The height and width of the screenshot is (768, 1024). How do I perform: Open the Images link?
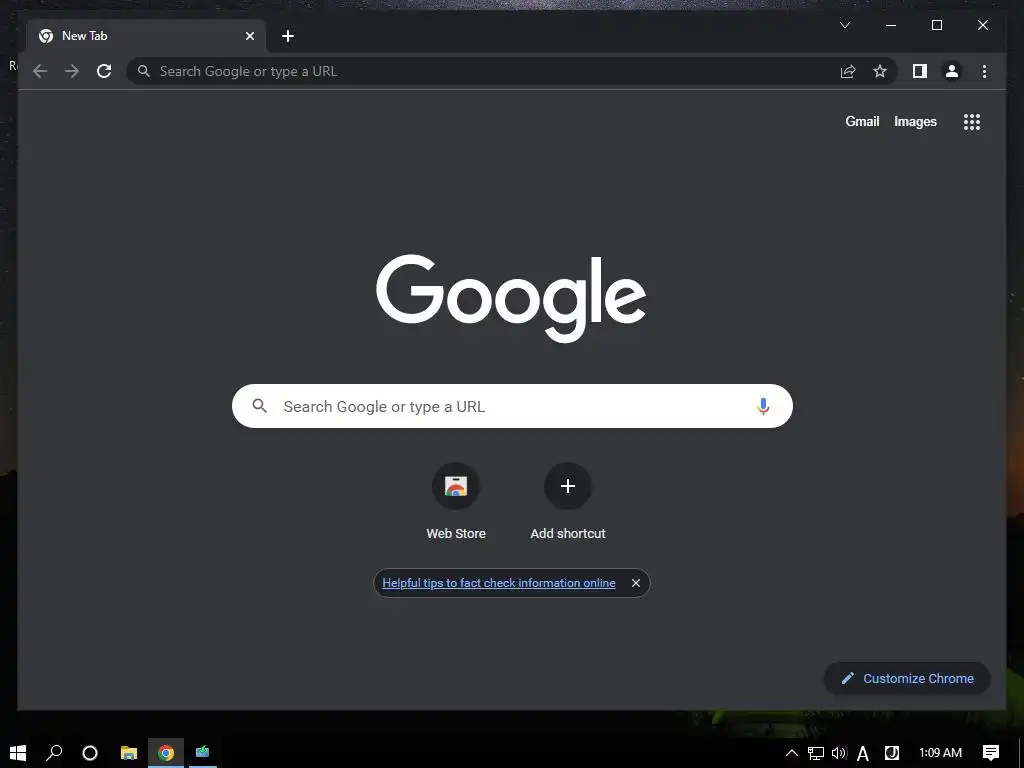(915, 121)
